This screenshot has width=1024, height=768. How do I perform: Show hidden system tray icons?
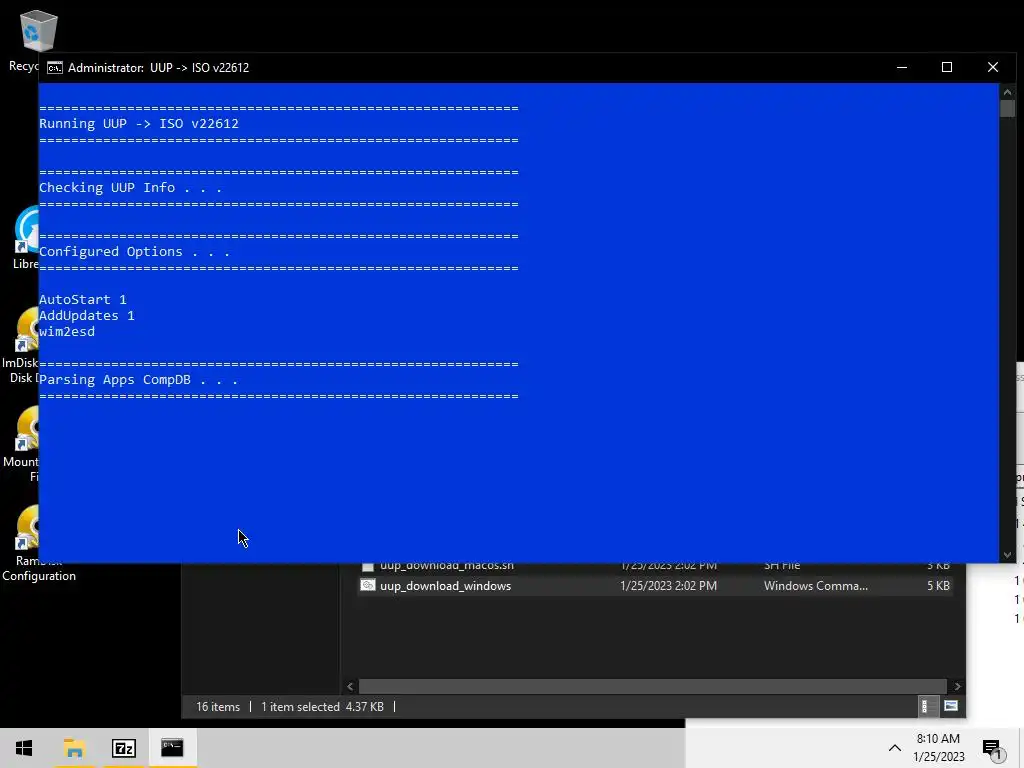click(895, 748)
